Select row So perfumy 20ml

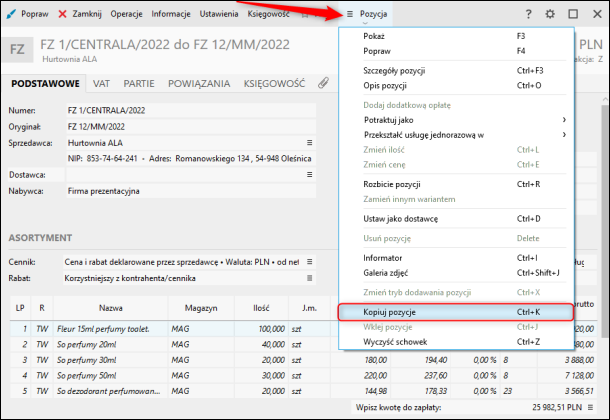[x=303, y=345]
